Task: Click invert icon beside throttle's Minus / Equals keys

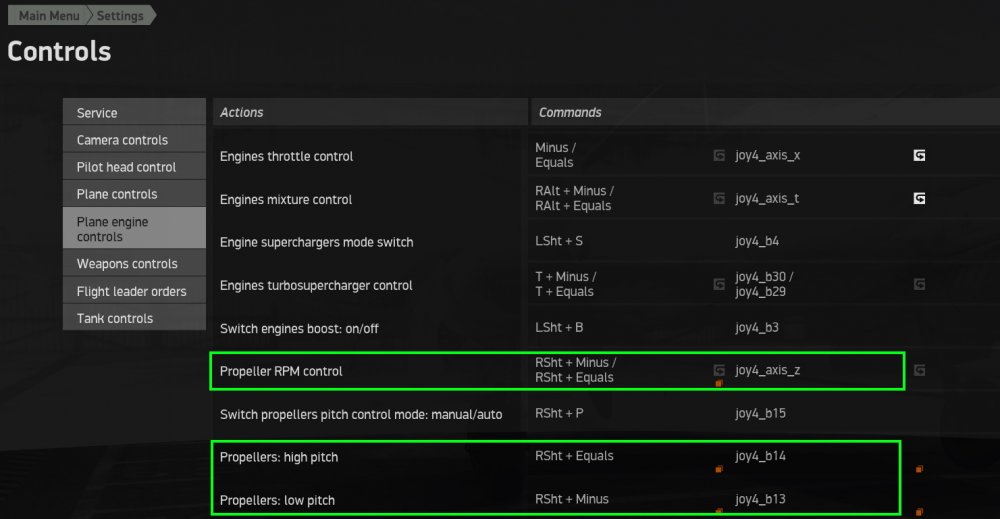Action: click(719, 156)
